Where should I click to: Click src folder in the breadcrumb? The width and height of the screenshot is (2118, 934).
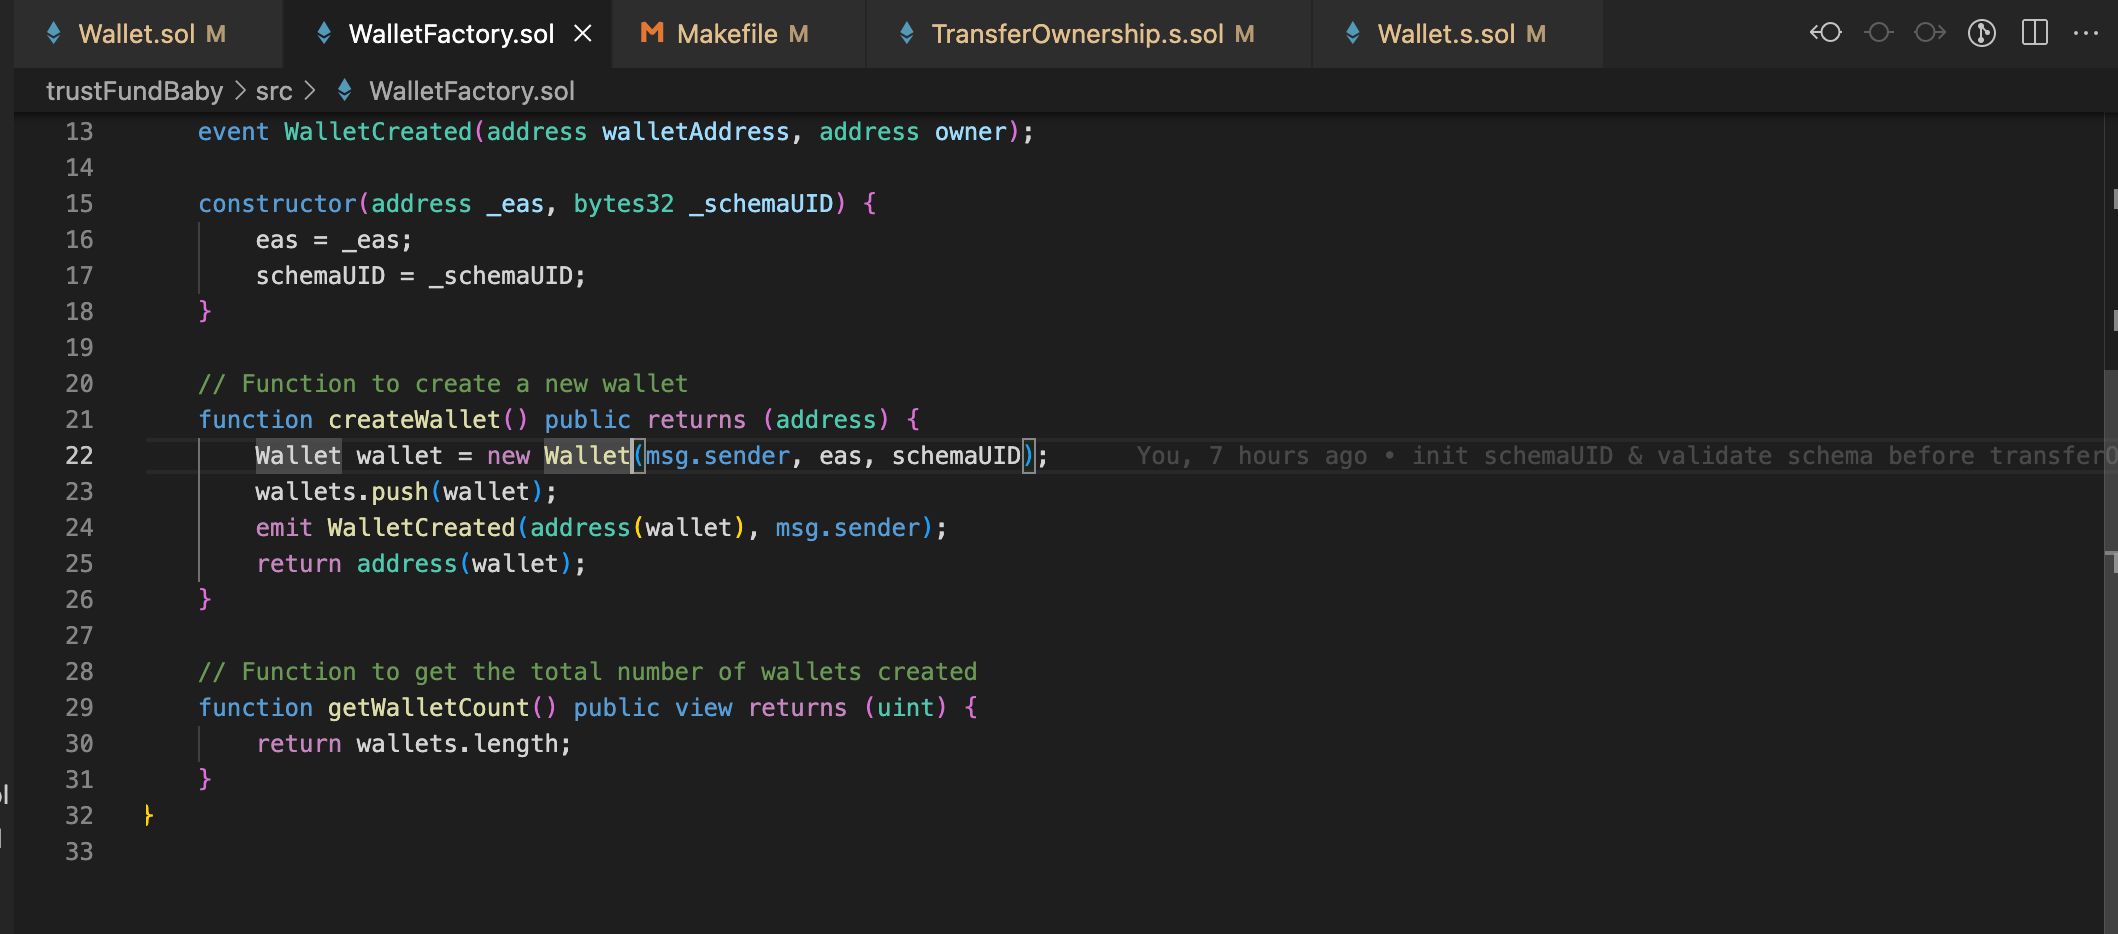coord(274,91)
